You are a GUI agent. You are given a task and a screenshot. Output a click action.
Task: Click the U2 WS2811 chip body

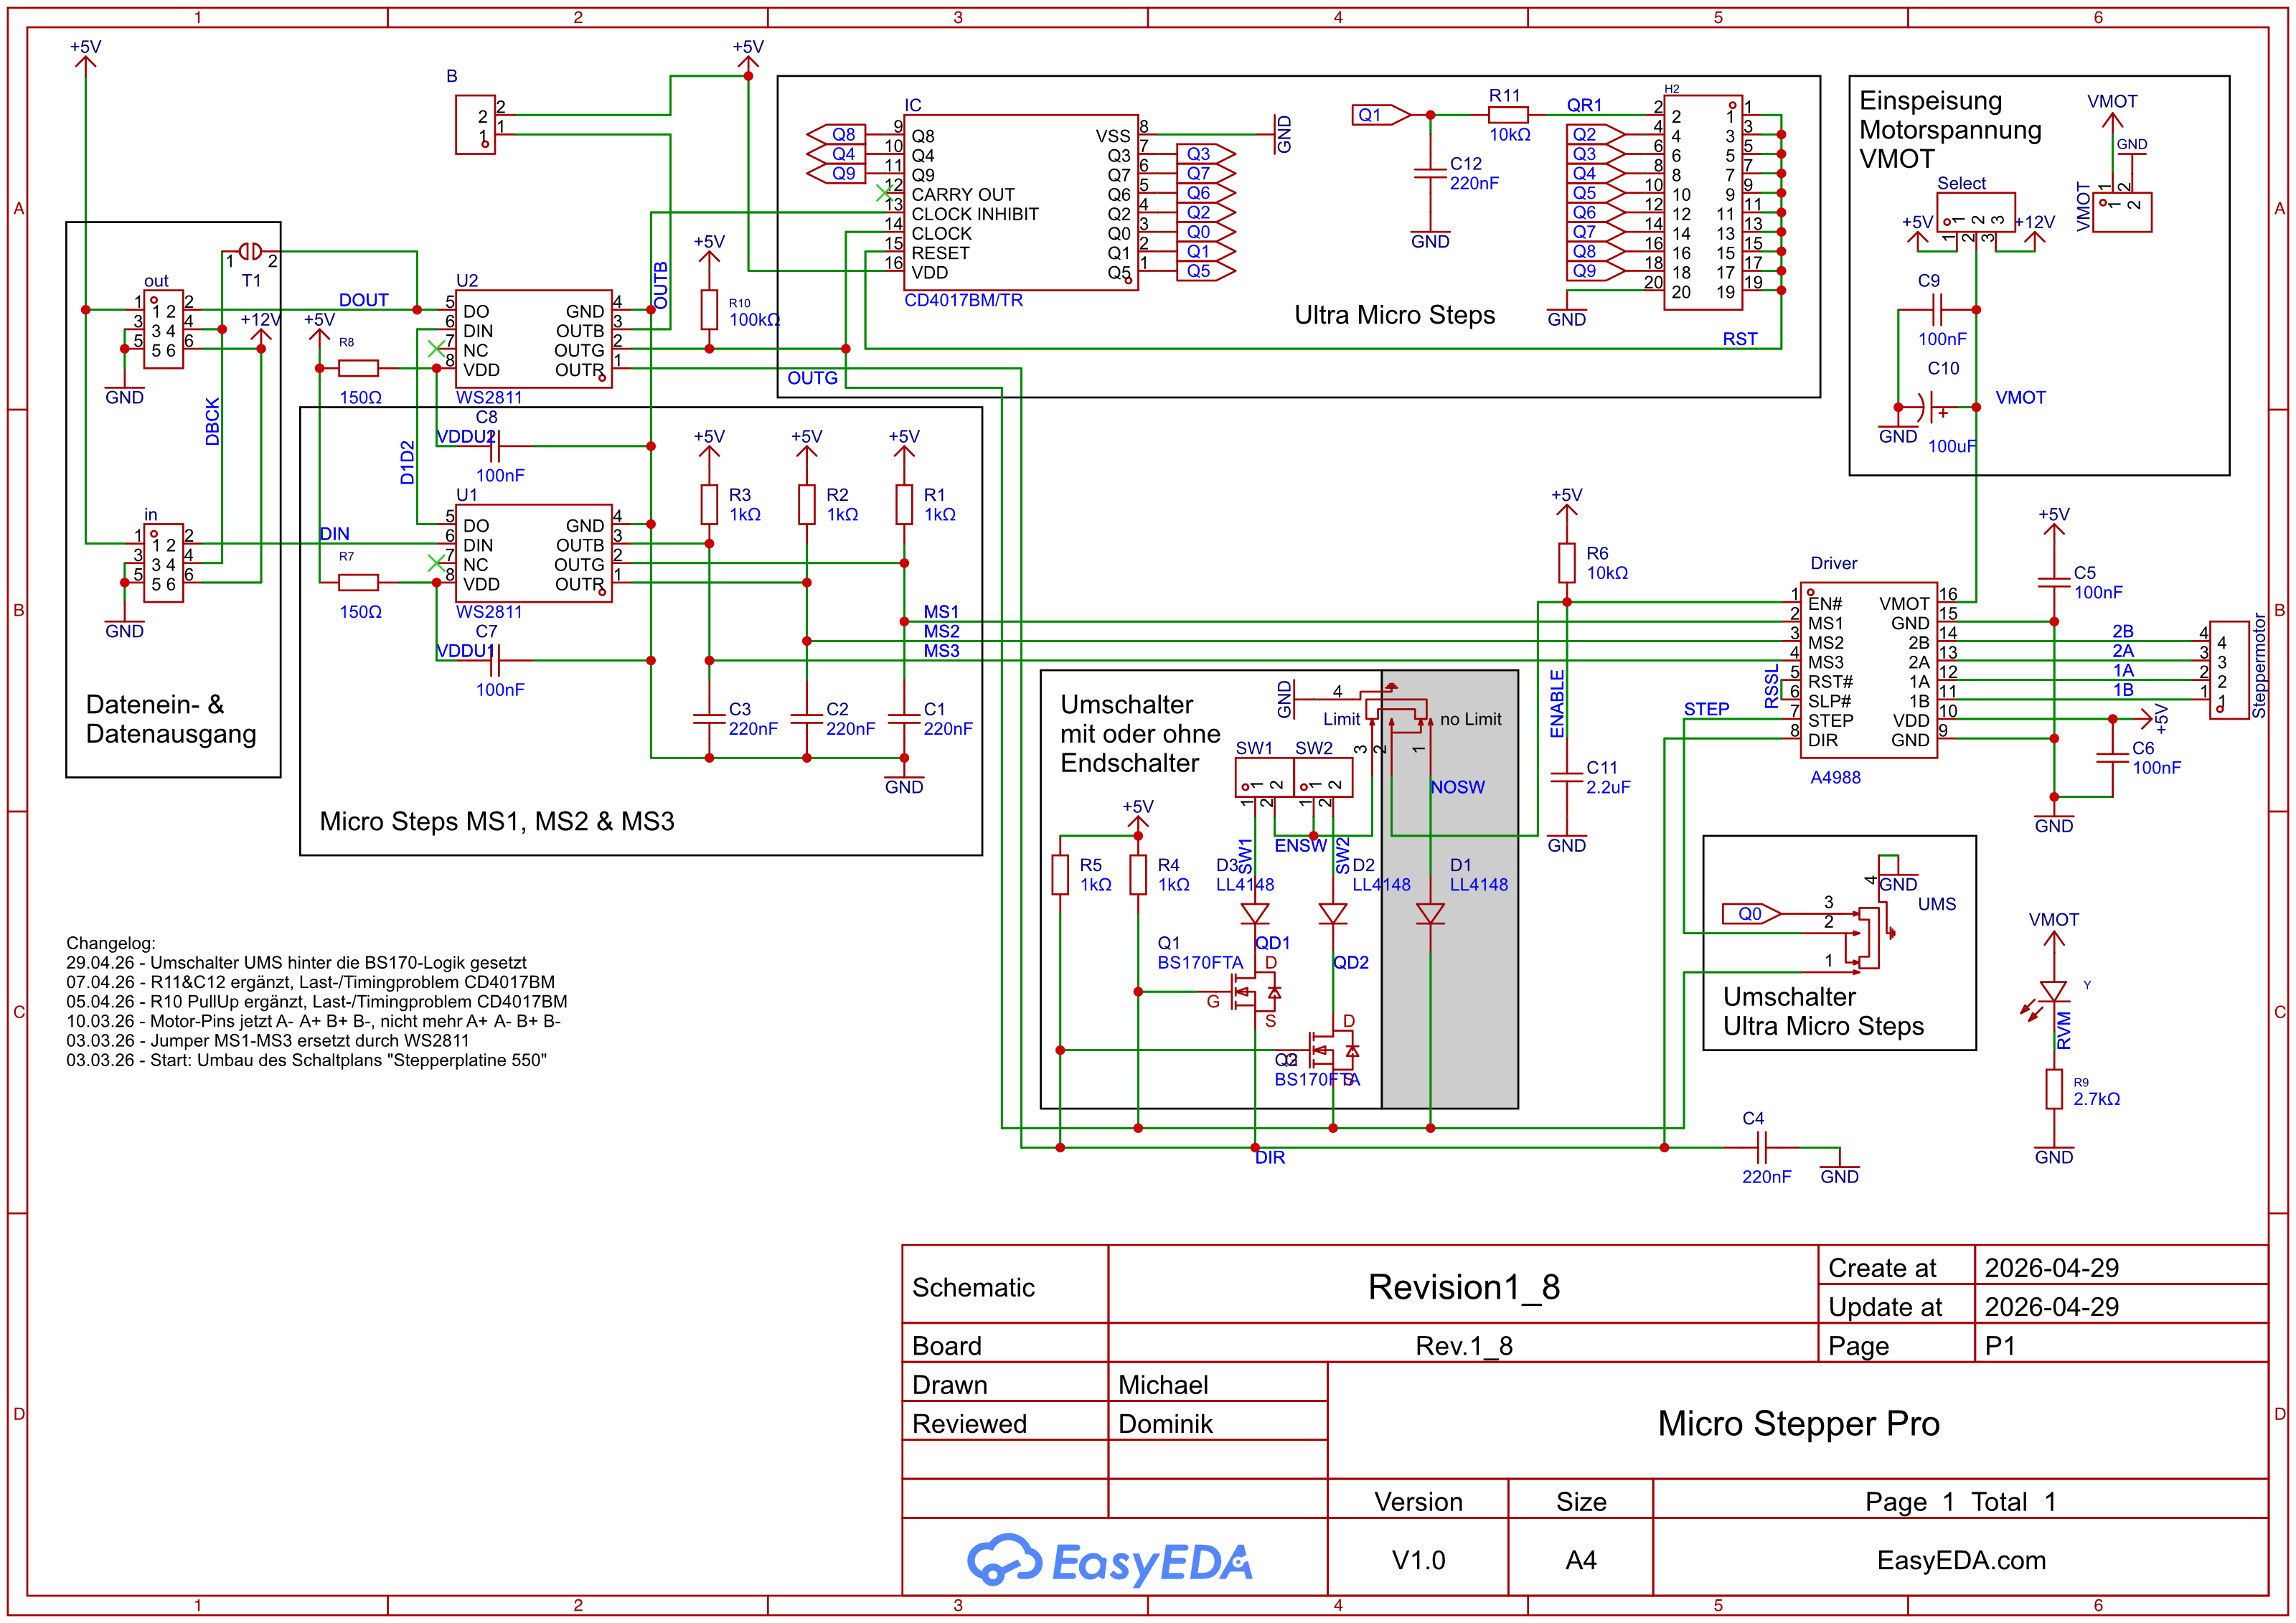click(x=533, y=340)
